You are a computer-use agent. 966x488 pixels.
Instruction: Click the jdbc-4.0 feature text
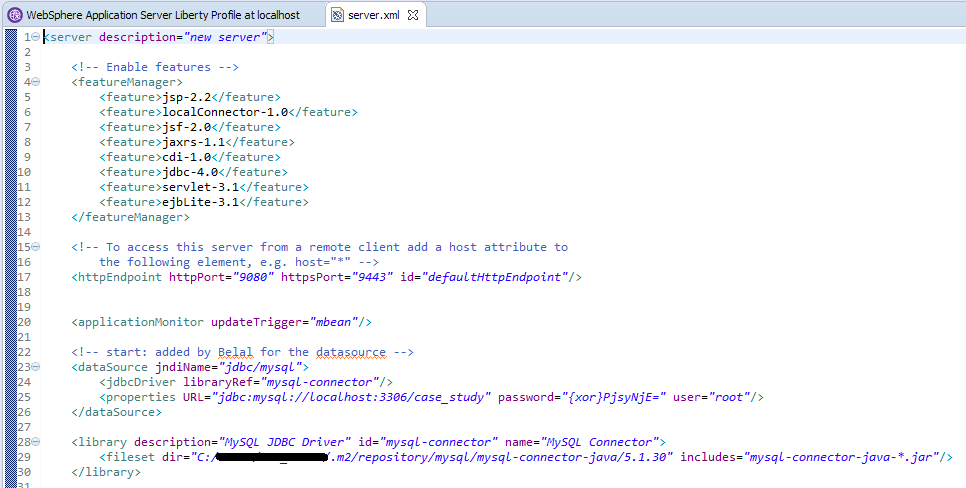pos(190,172)
